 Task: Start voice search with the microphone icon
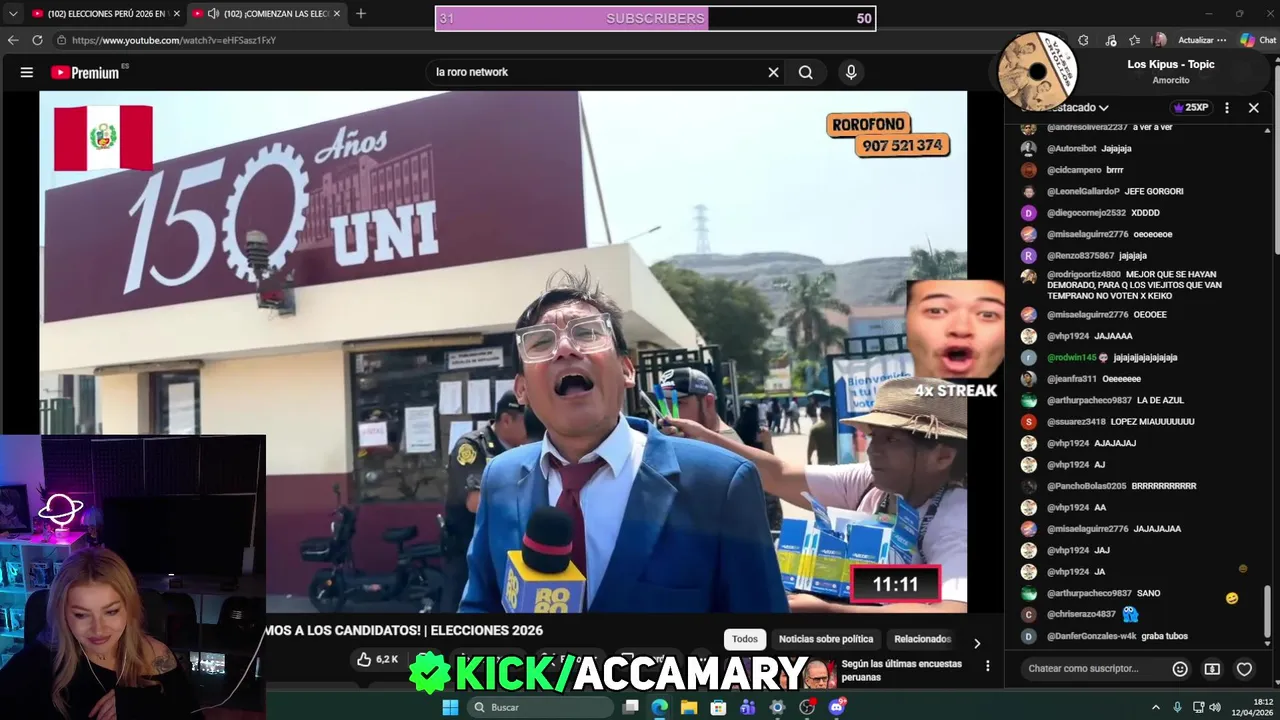point(851,72)
